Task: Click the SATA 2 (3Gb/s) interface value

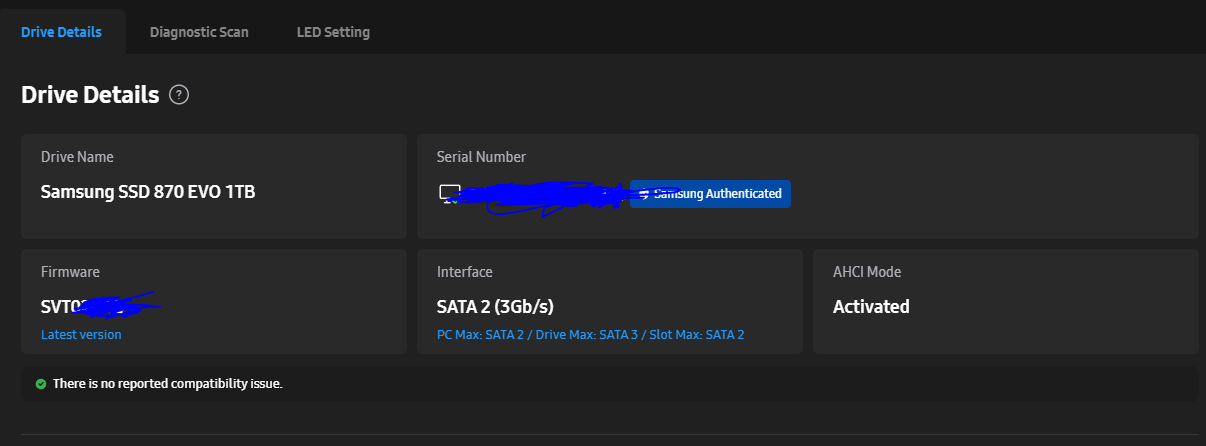Action: coord(495,307)
